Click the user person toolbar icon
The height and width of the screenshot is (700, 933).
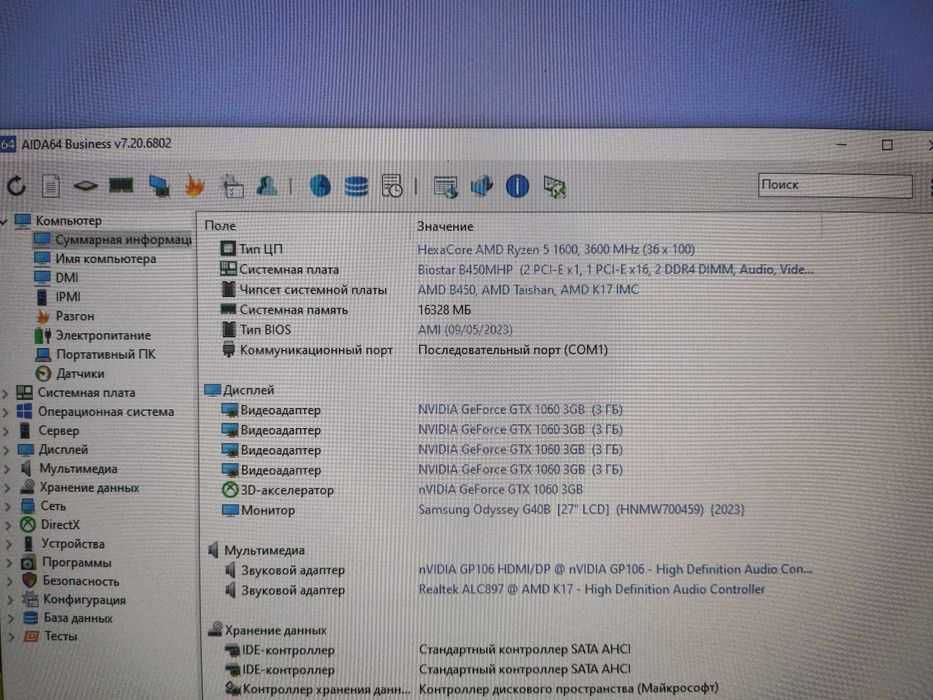click(267, 186)
